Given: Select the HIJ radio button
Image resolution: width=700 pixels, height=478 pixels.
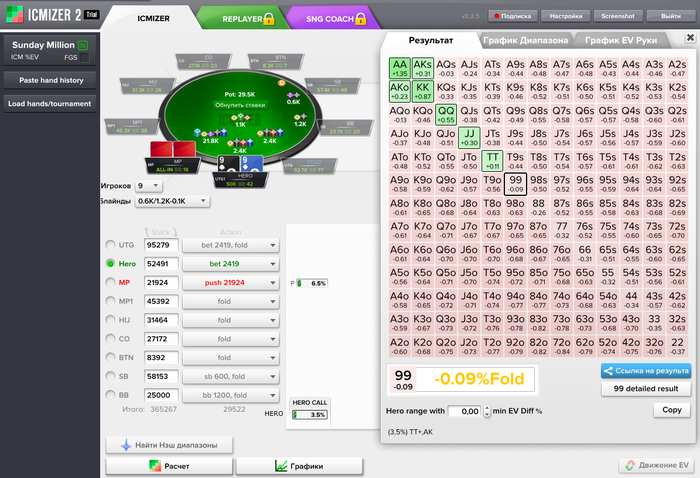Looking at the screenshot, I should coord(110,320).
